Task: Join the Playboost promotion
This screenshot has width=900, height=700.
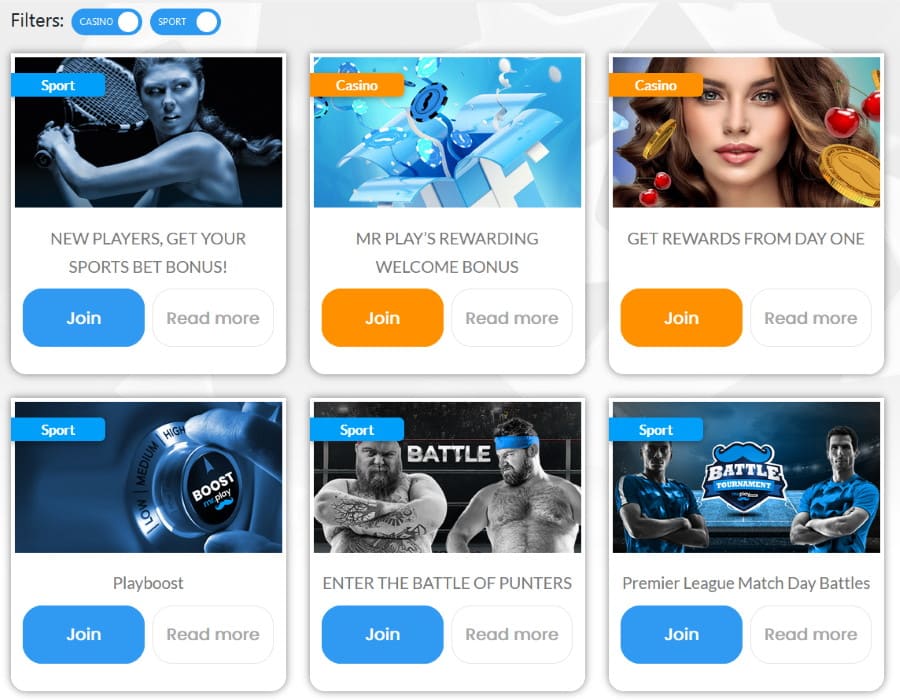Action: (x=84, y=635)
